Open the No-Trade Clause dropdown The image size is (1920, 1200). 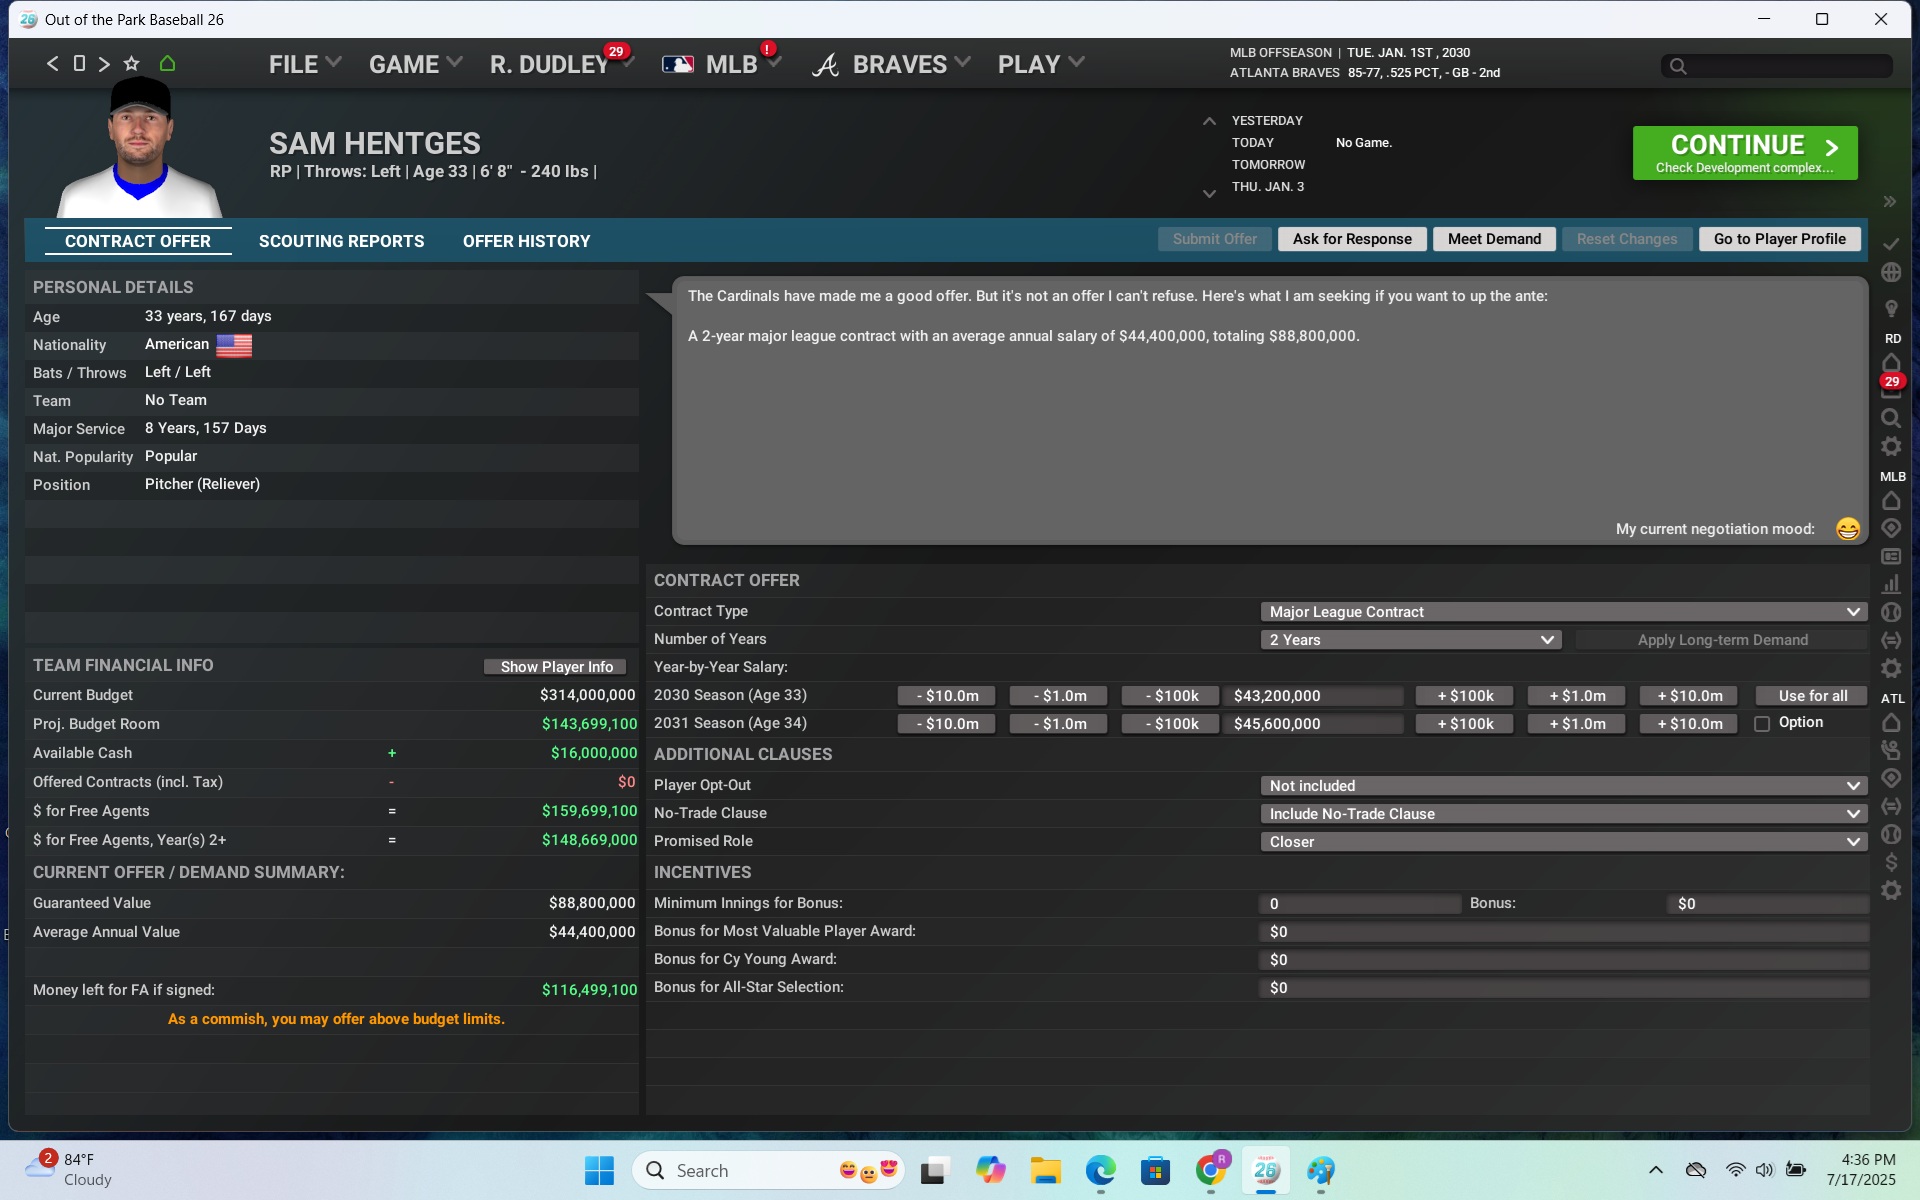pos(1563,814)
